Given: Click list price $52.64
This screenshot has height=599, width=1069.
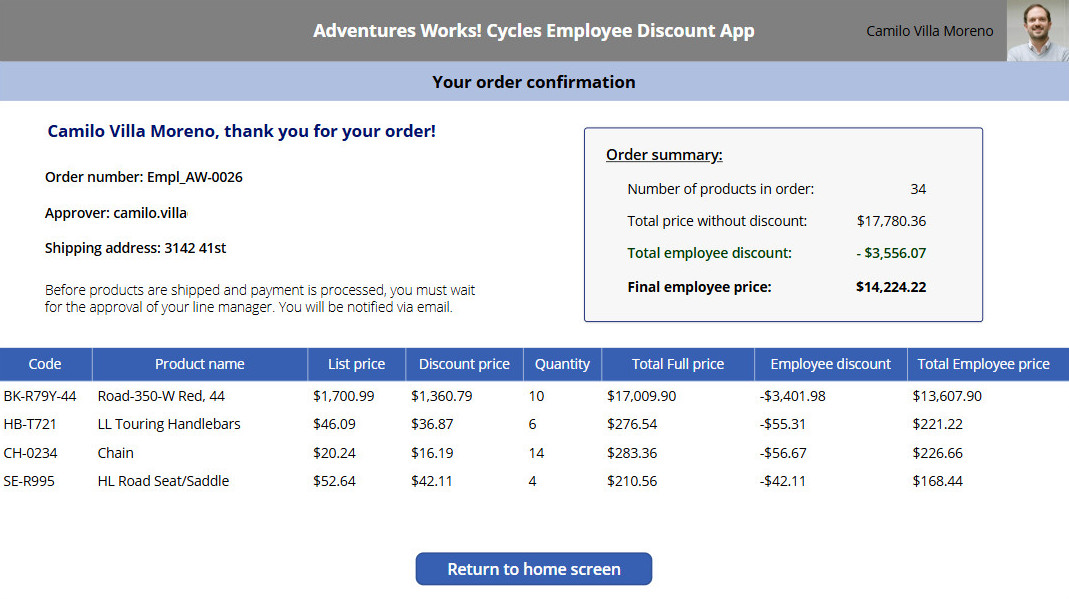Looking at the screenshot, I should click(x=334, y=481).
